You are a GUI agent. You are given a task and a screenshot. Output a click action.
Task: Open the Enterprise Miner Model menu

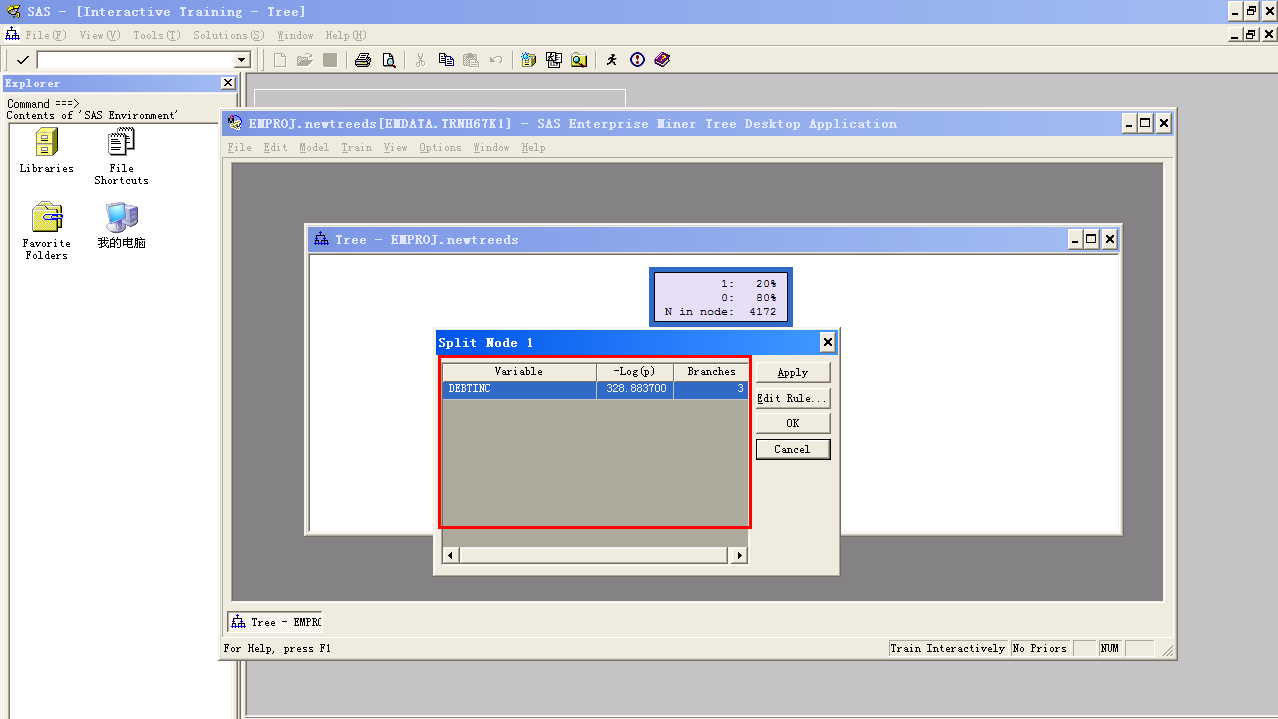click(314, 147)
